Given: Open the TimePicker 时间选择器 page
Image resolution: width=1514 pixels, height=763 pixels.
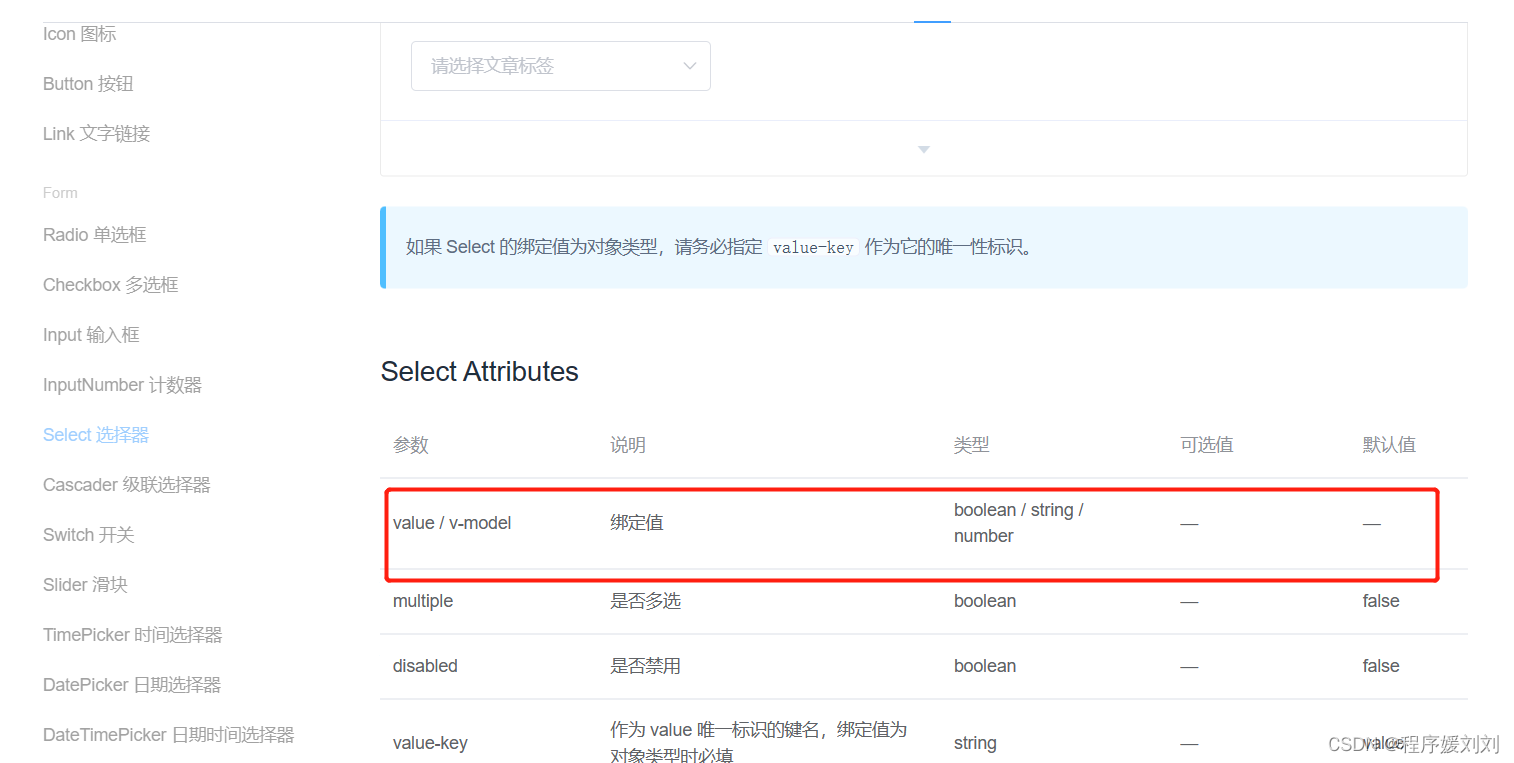Looking at the screenshot, I should 133,634.
